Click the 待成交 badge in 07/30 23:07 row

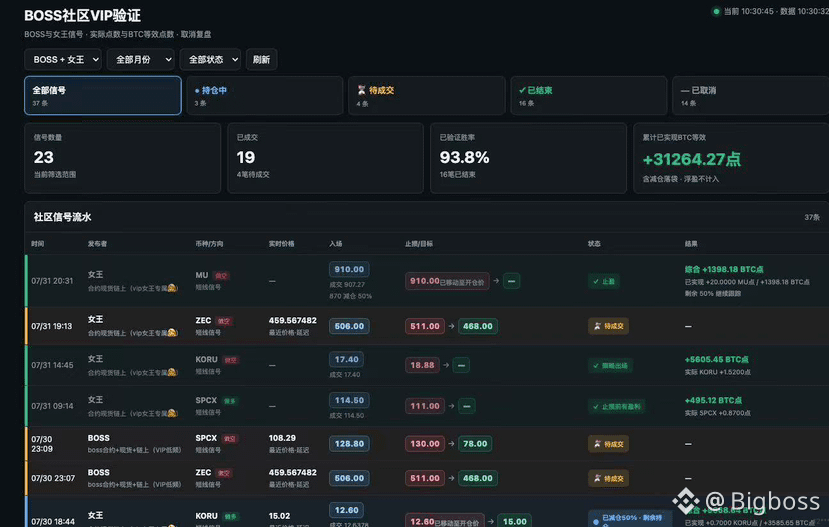pos(609,478)
